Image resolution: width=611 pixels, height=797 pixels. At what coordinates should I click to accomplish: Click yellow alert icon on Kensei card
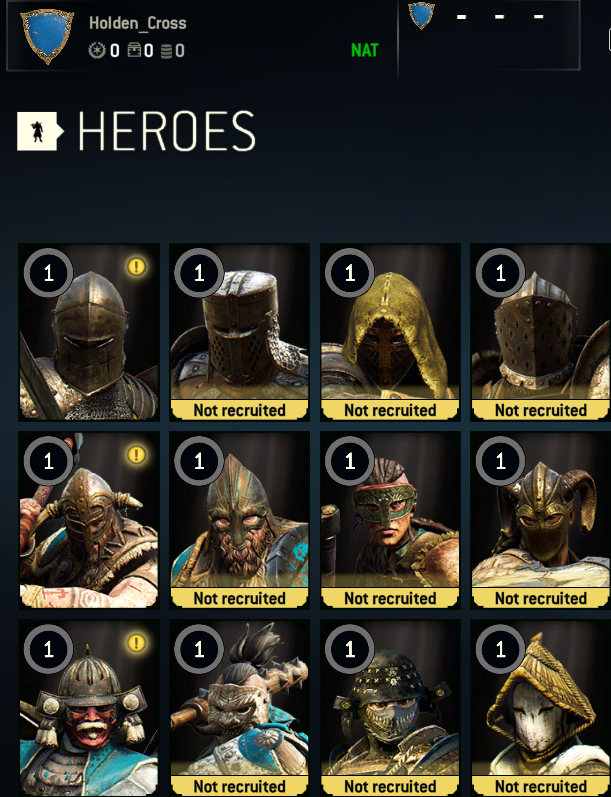click(136, 642)
